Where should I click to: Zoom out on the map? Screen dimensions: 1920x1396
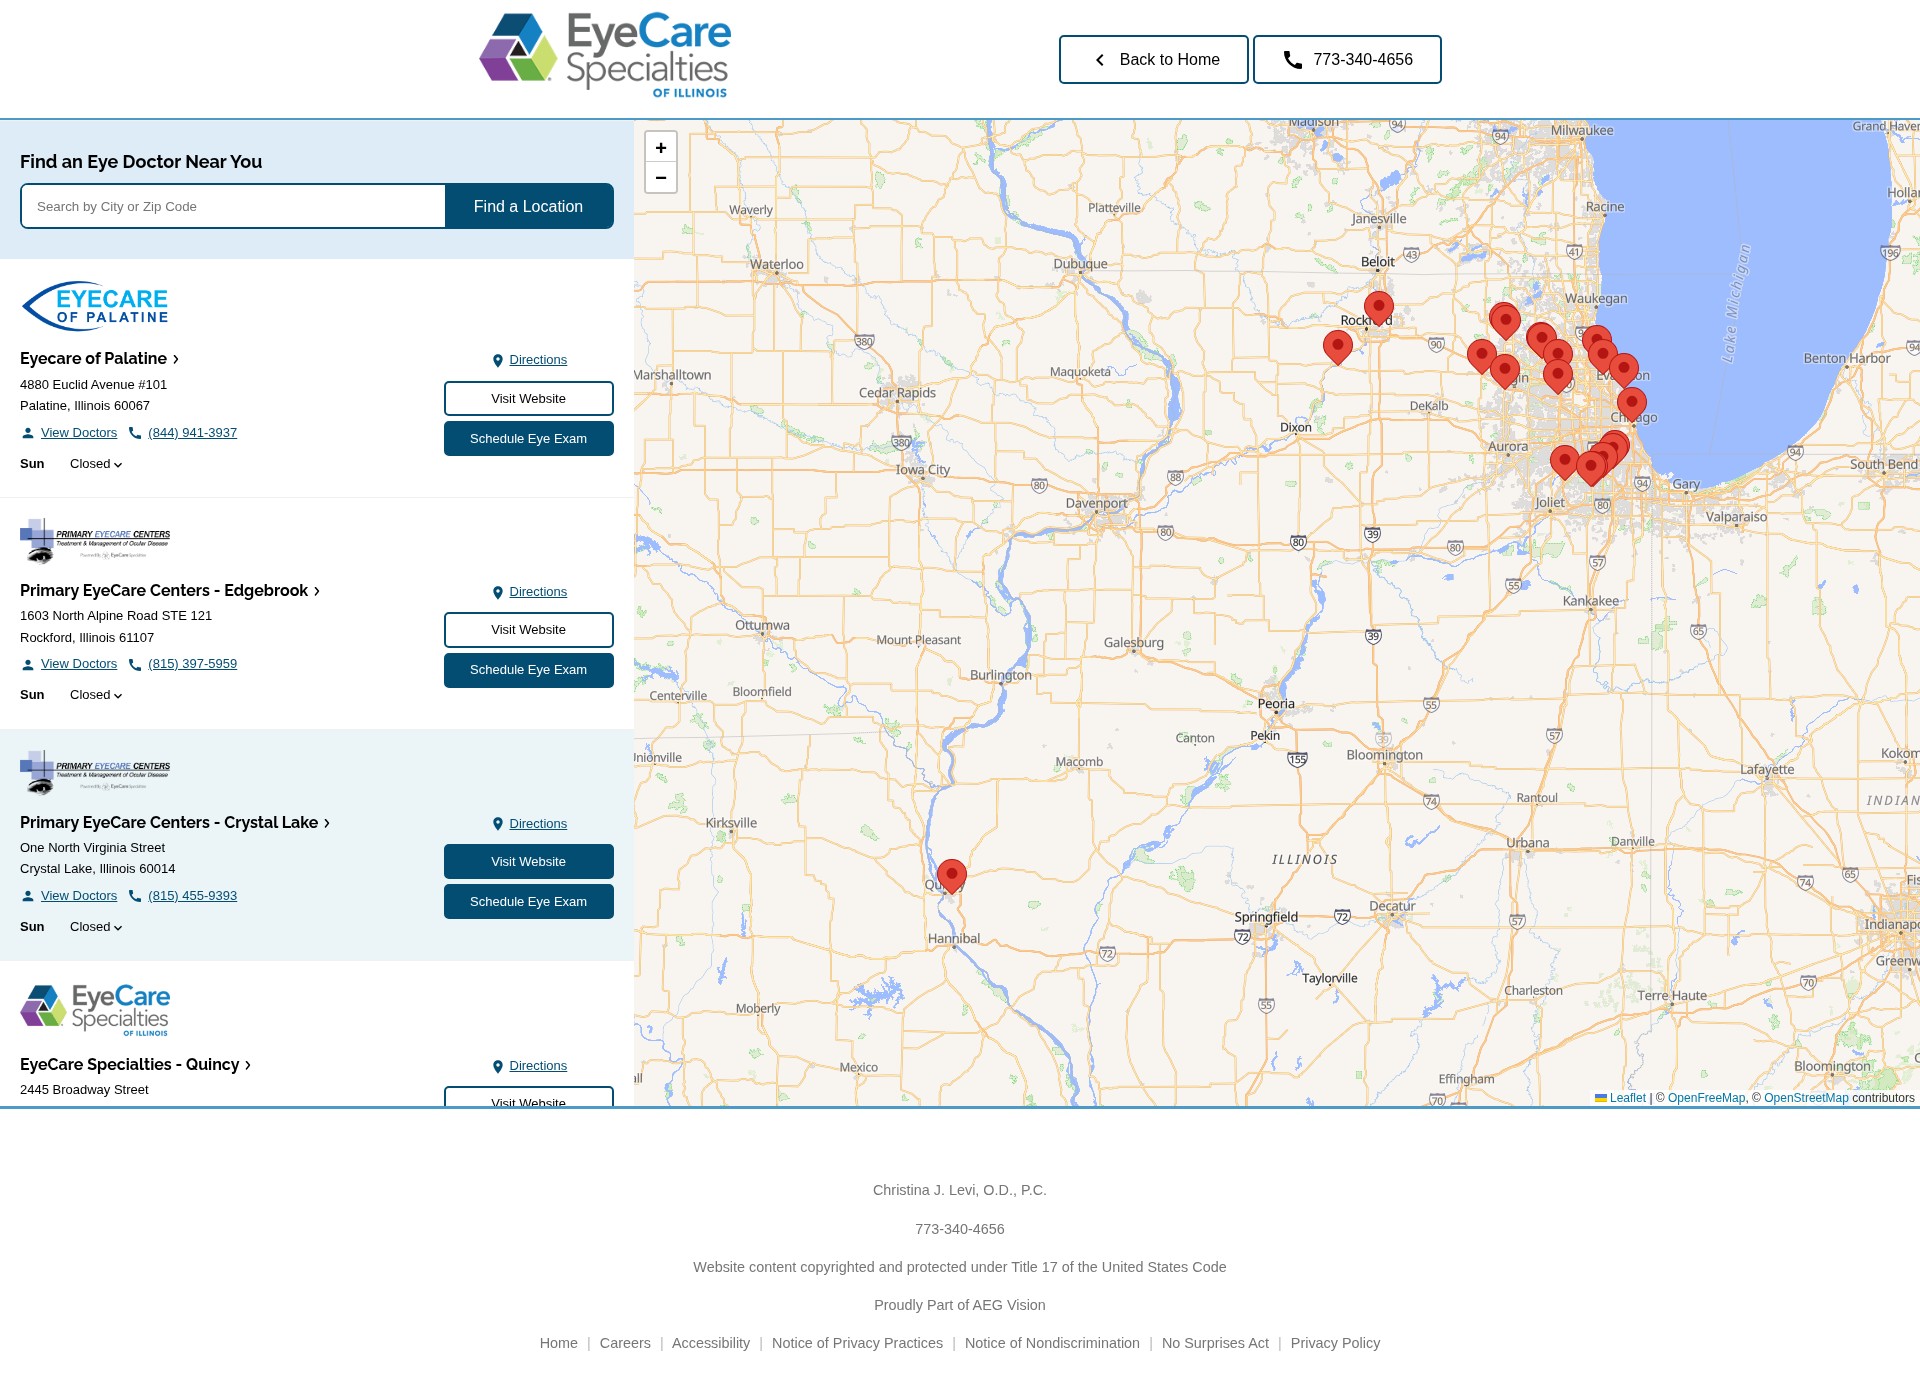tap(661, 178)
